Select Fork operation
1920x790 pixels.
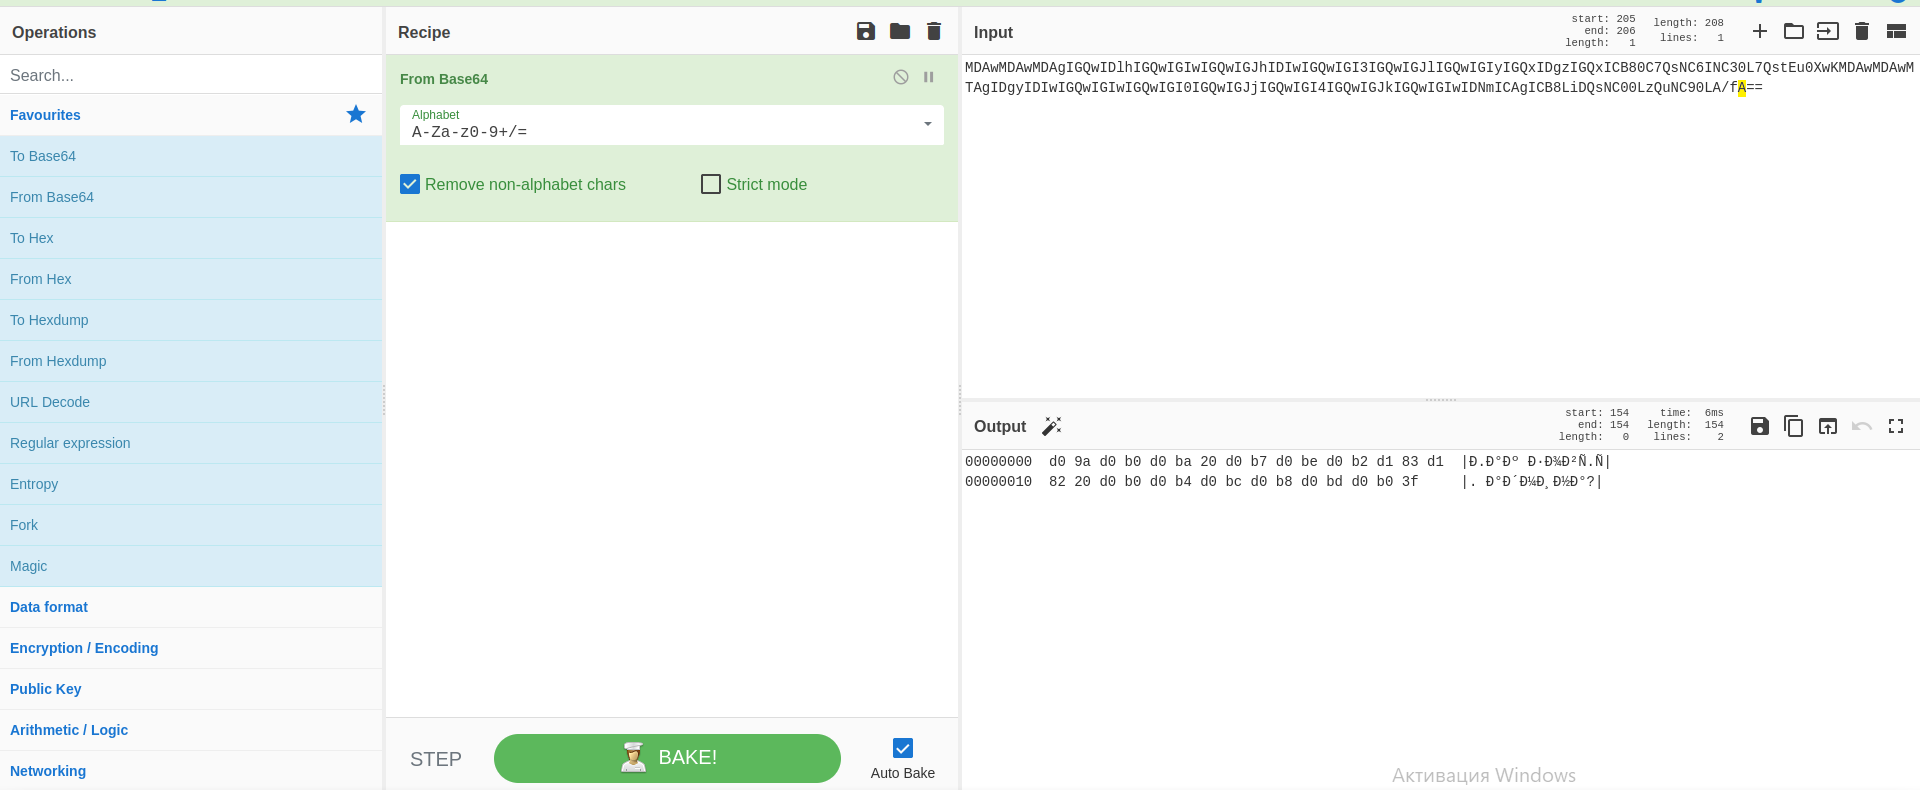point(191,525)
